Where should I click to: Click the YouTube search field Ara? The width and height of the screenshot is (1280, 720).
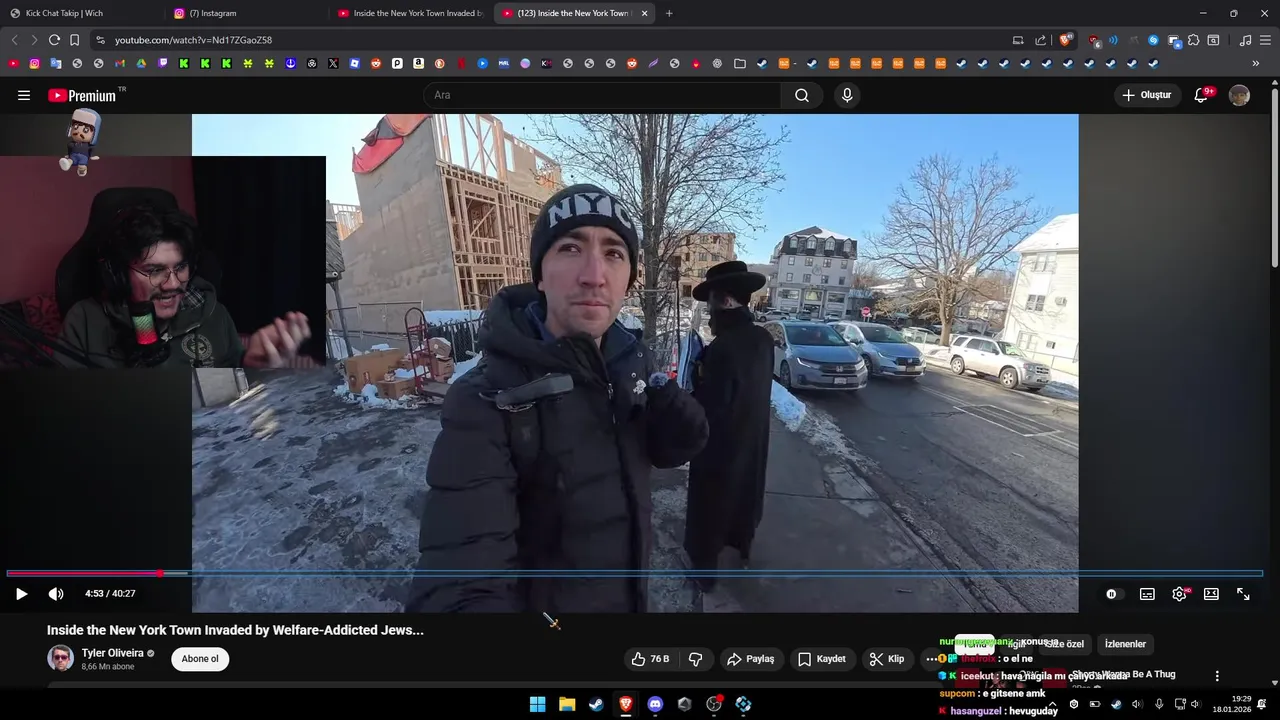pos(603,95)
